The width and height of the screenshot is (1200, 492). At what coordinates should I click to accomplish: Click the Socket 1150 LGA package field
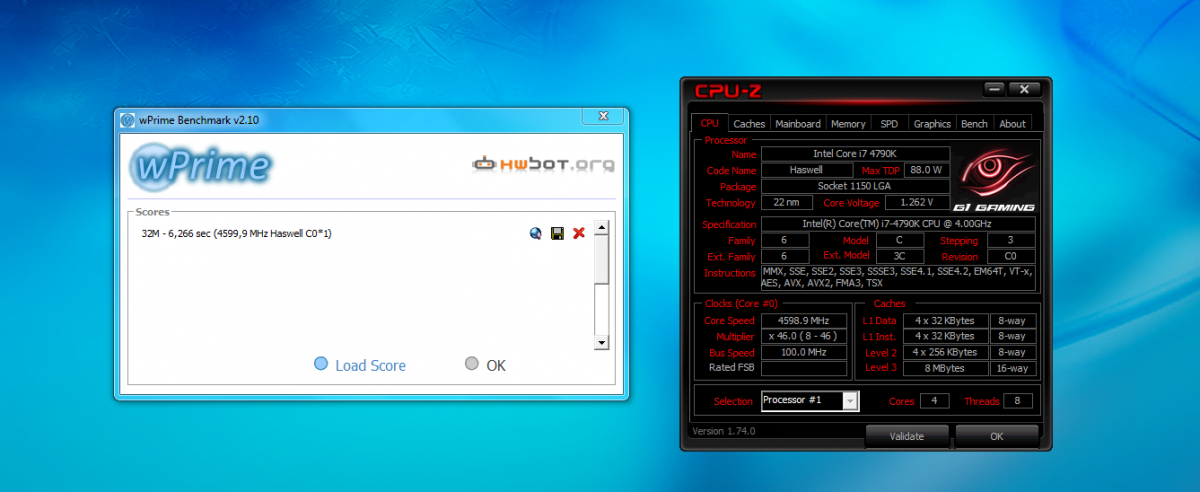[855, 186]
